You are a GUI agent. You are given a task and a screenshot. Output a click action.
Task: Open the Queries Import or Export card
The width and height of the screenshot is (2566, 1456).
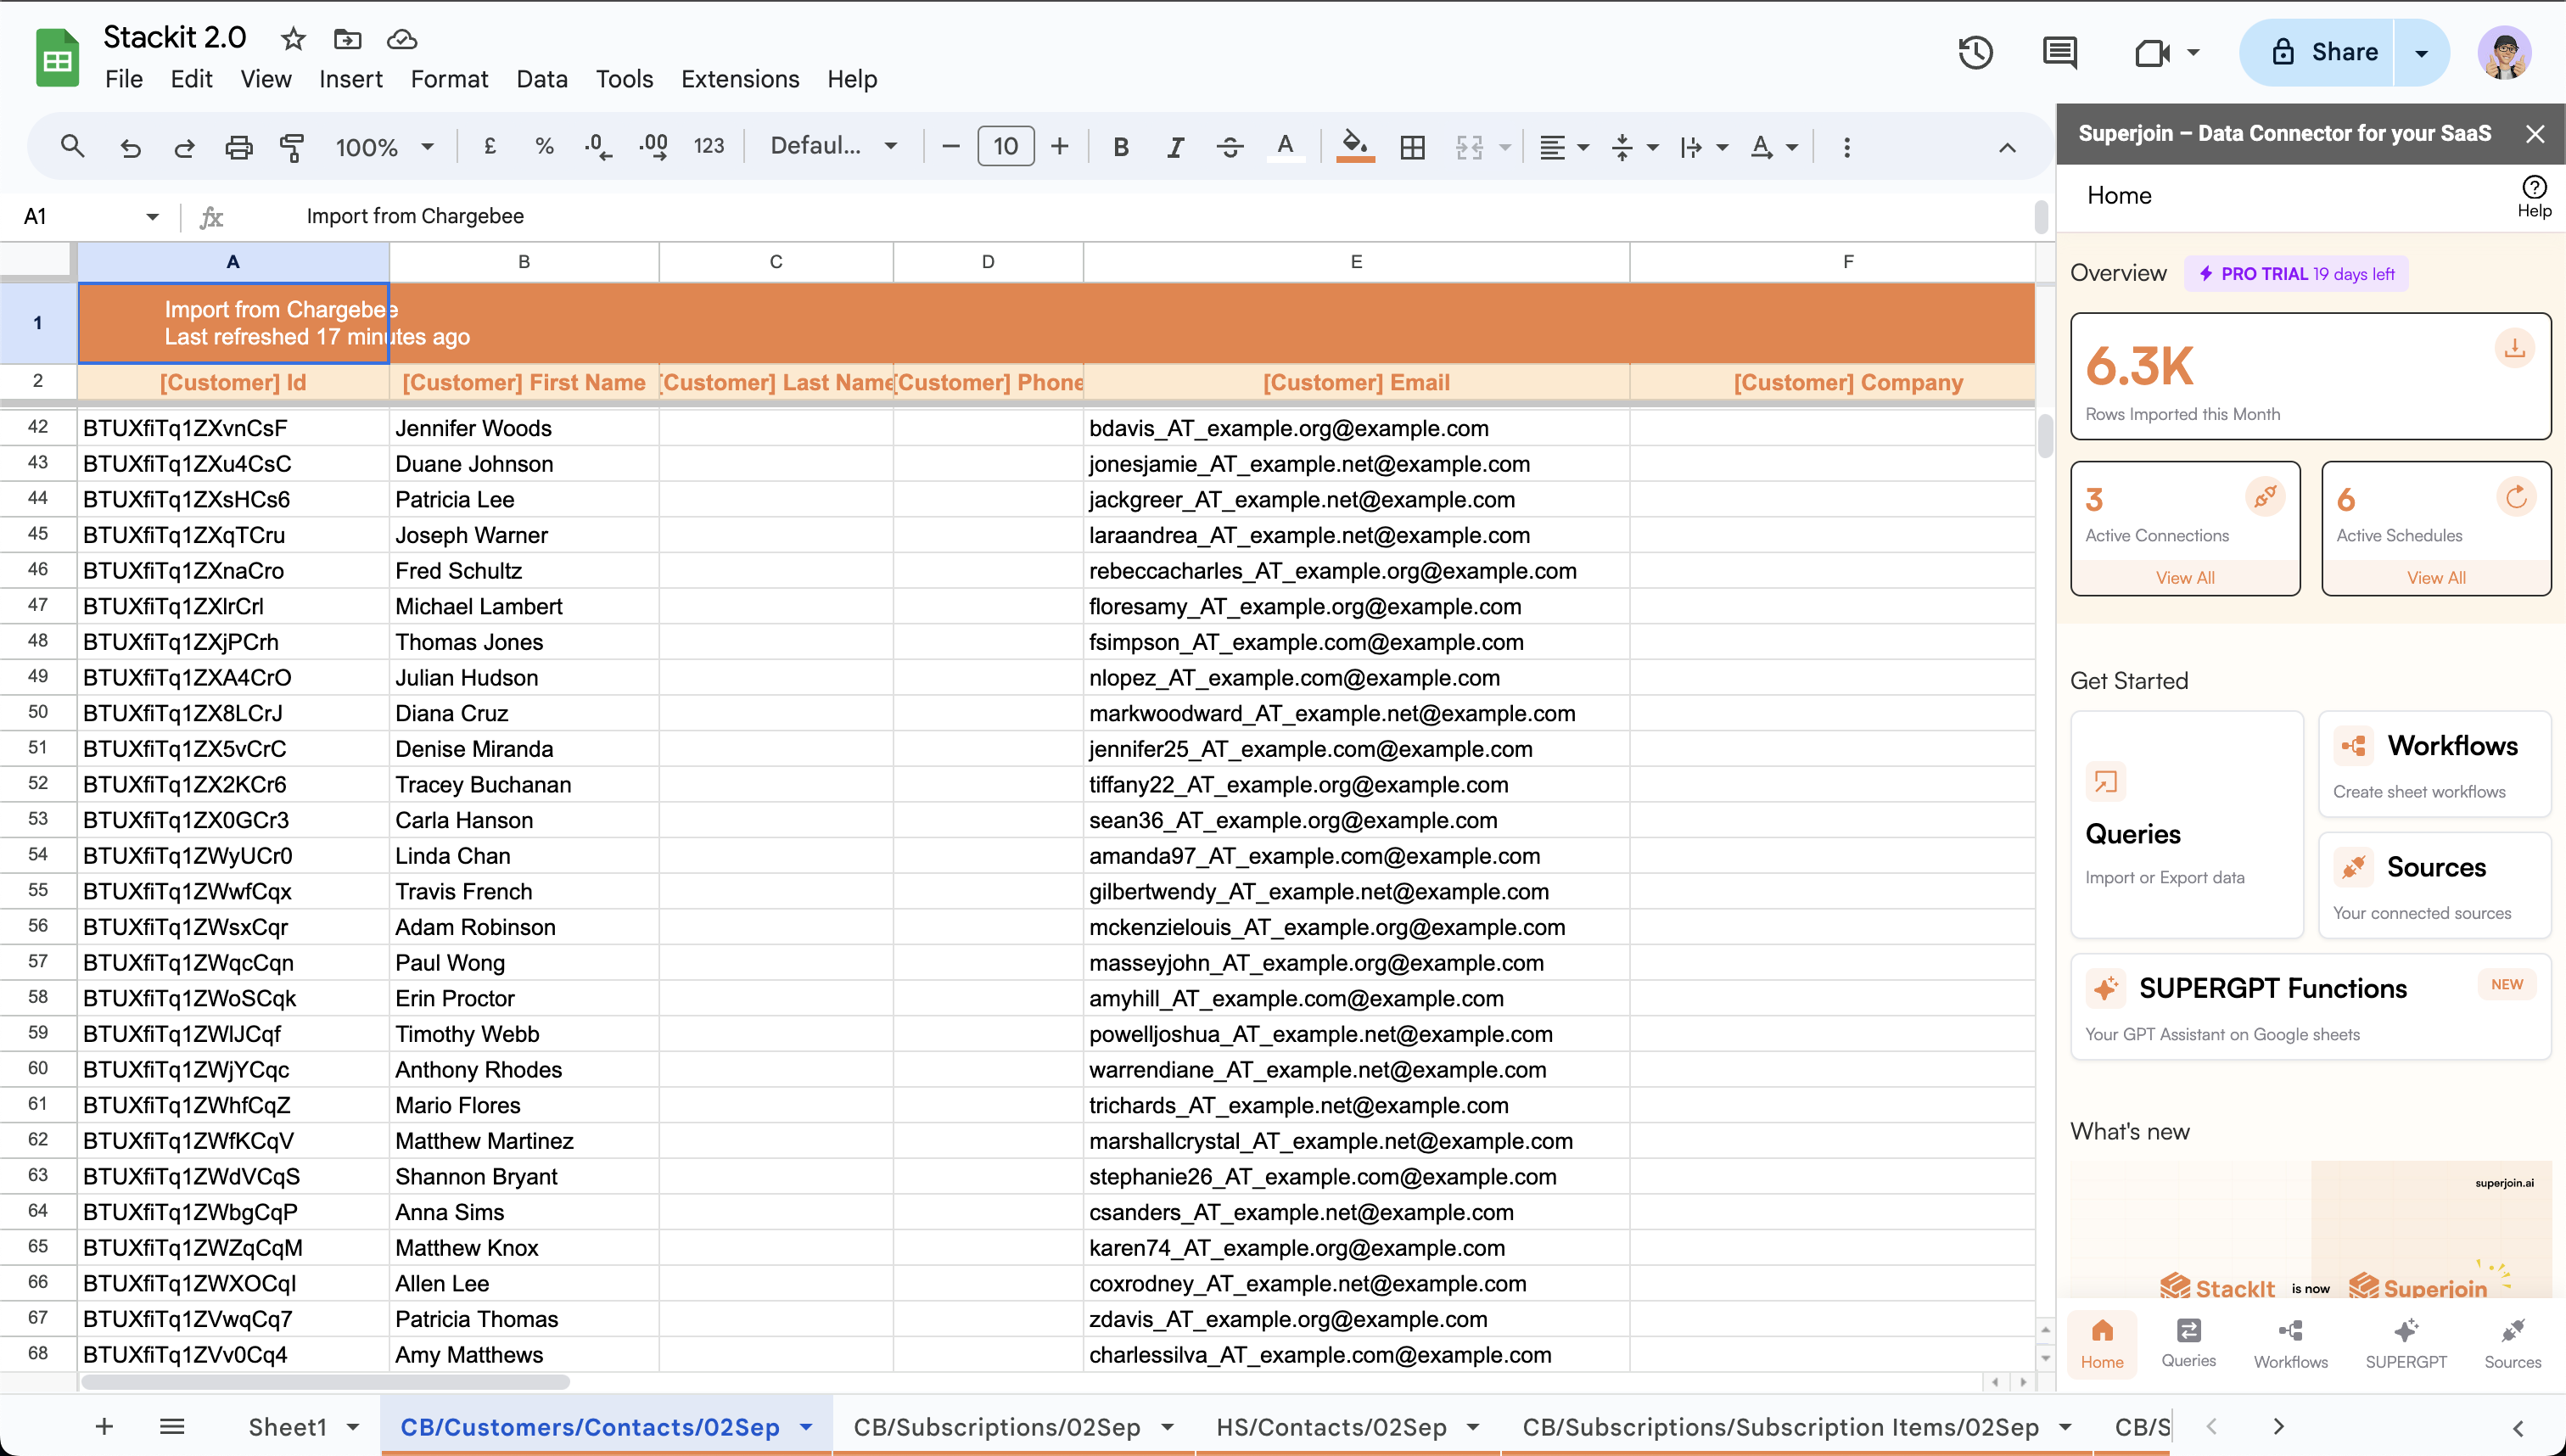pos(2187,825)
